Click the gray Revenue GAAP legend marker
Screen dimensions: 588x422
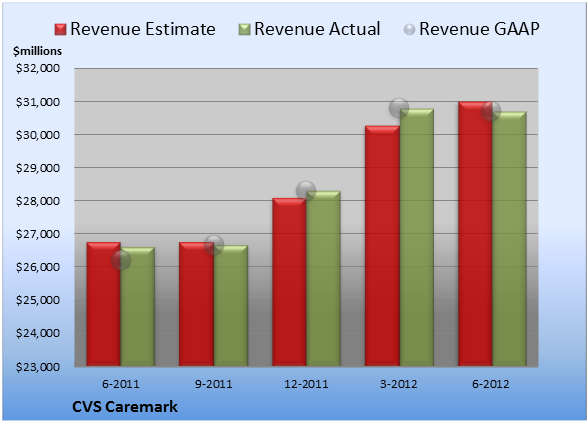click(x=409, y=29)
